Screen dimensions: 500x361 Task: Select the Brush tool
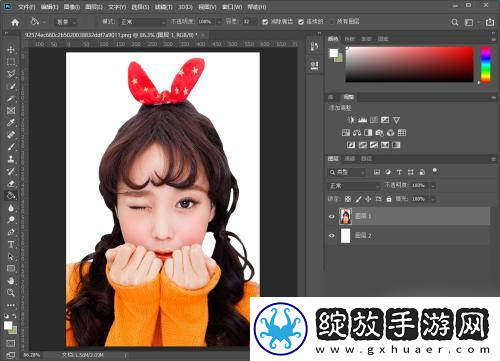click(11, 147)
